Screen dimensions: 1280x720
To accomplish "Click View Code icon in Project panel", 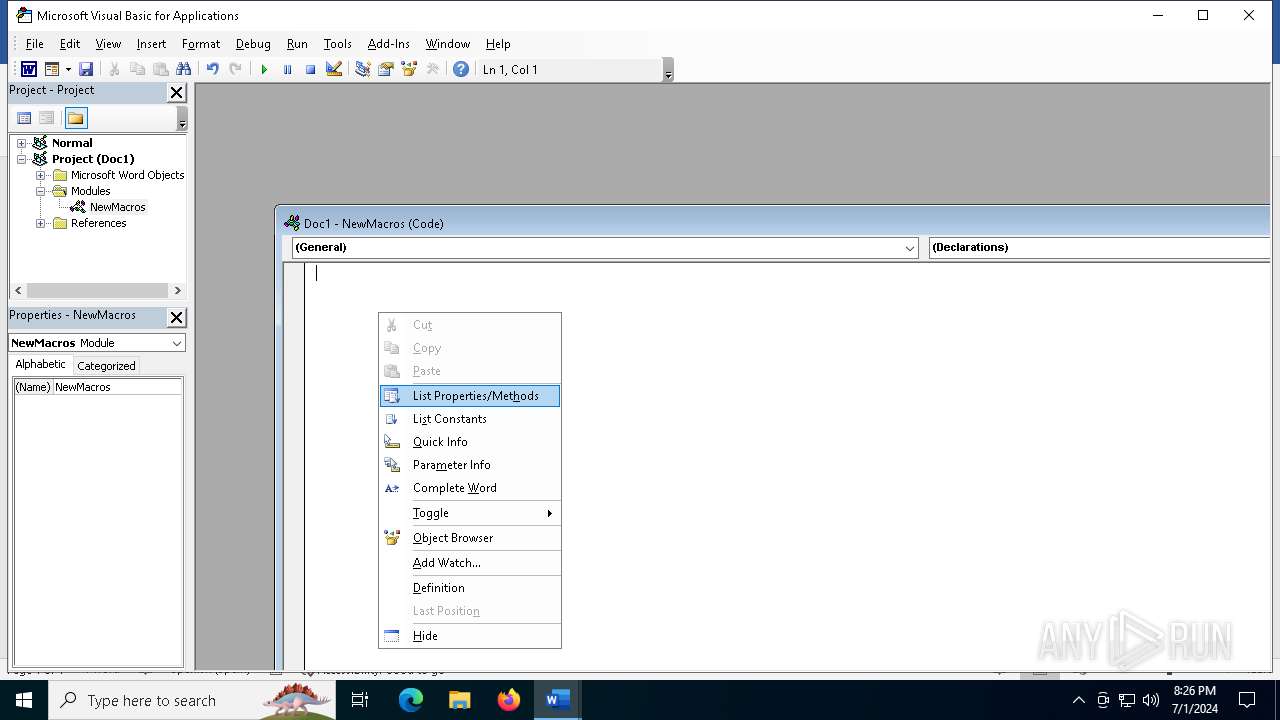I will pos(24,118).
